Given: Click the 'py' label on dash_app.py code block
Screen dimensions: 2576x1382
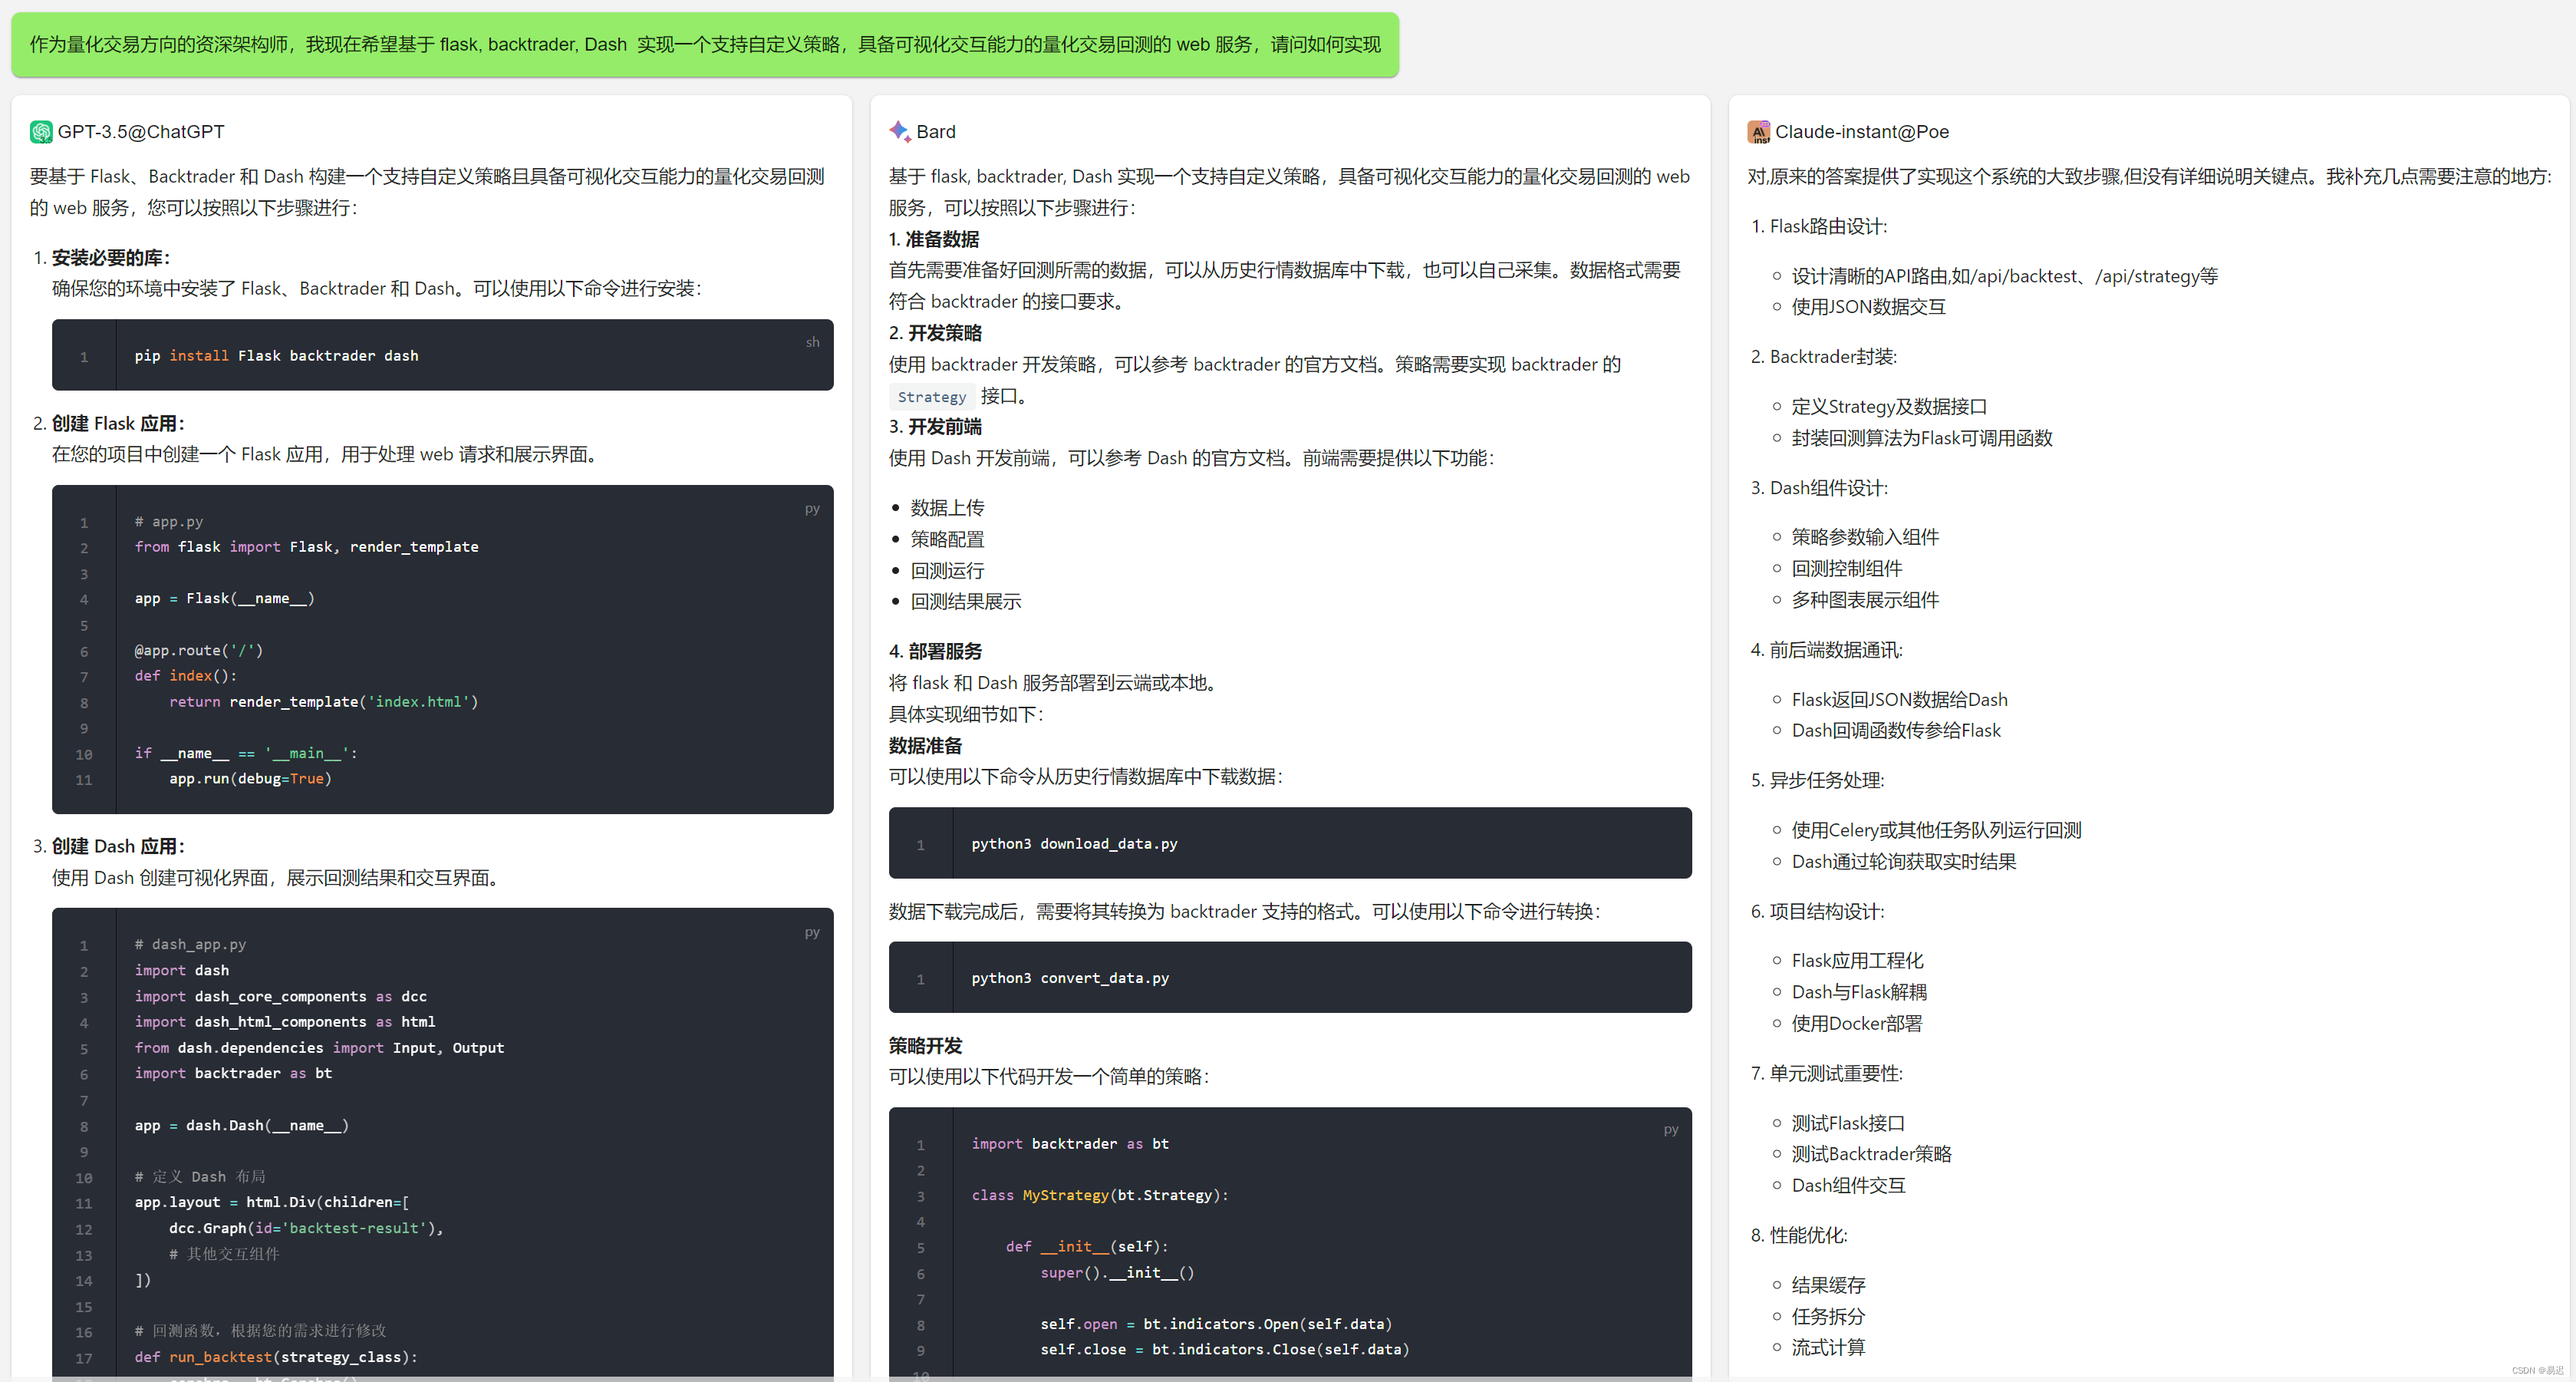Looking at the screenshot, I should [x=812, y=932].
